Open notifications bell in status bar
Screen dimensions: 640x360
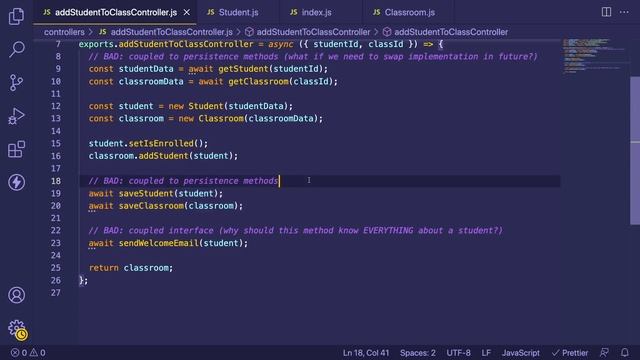click(x=624, y=352)
